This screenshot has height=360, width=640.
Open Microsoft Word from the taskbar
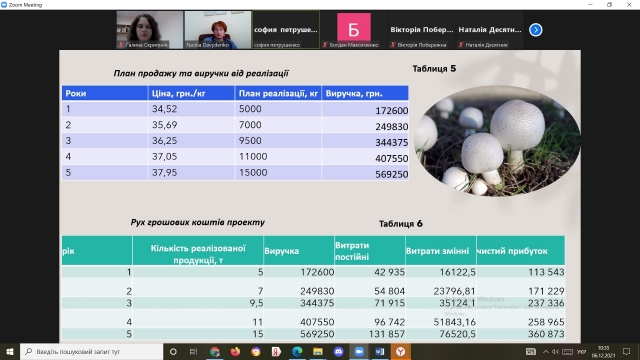click(380, 351)
